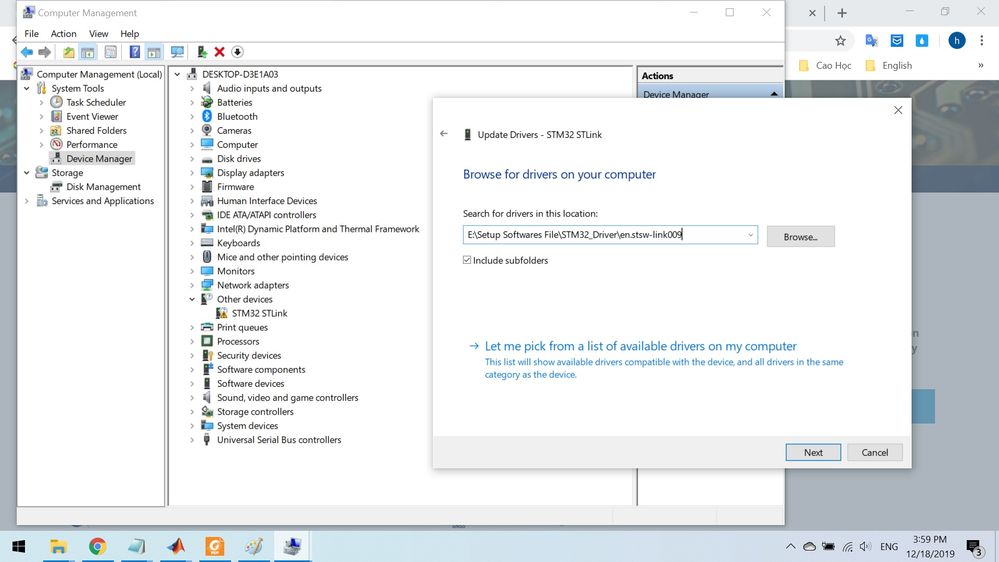Screen dimensions: 999x562
Task: Open File Explorer from the taskbar
Action: point(58,546)
